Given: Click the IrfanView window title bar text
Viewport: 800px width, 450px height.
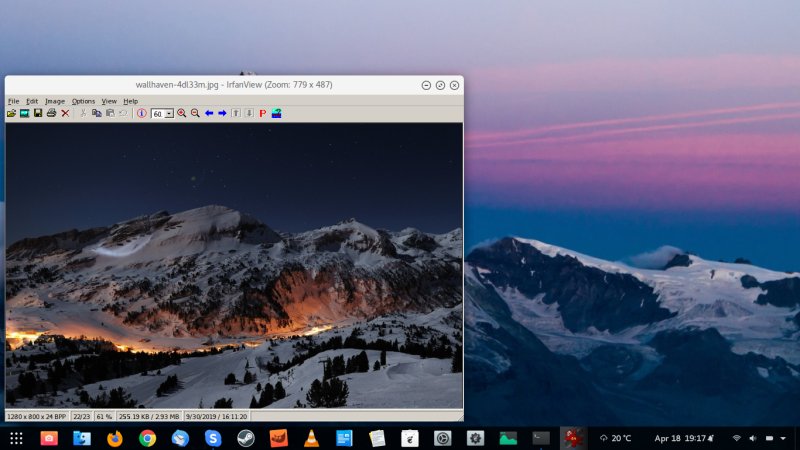Looking at the screenshot, I should click(234, 85).
